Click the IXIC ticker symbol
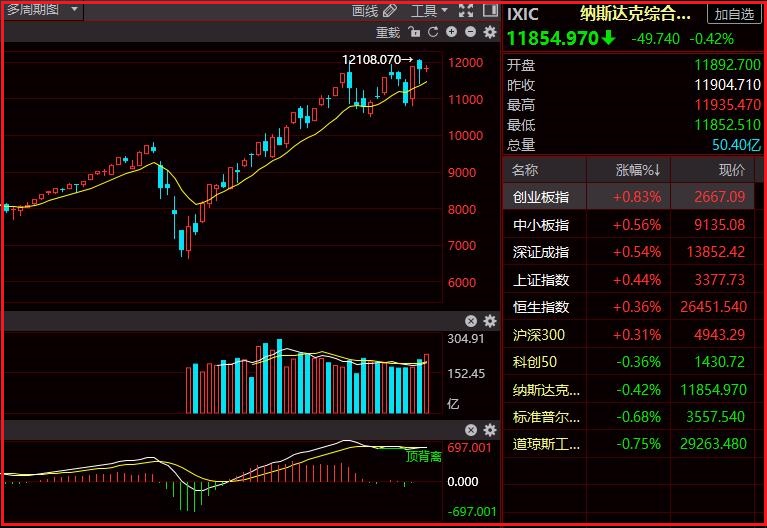 (523, 14)
